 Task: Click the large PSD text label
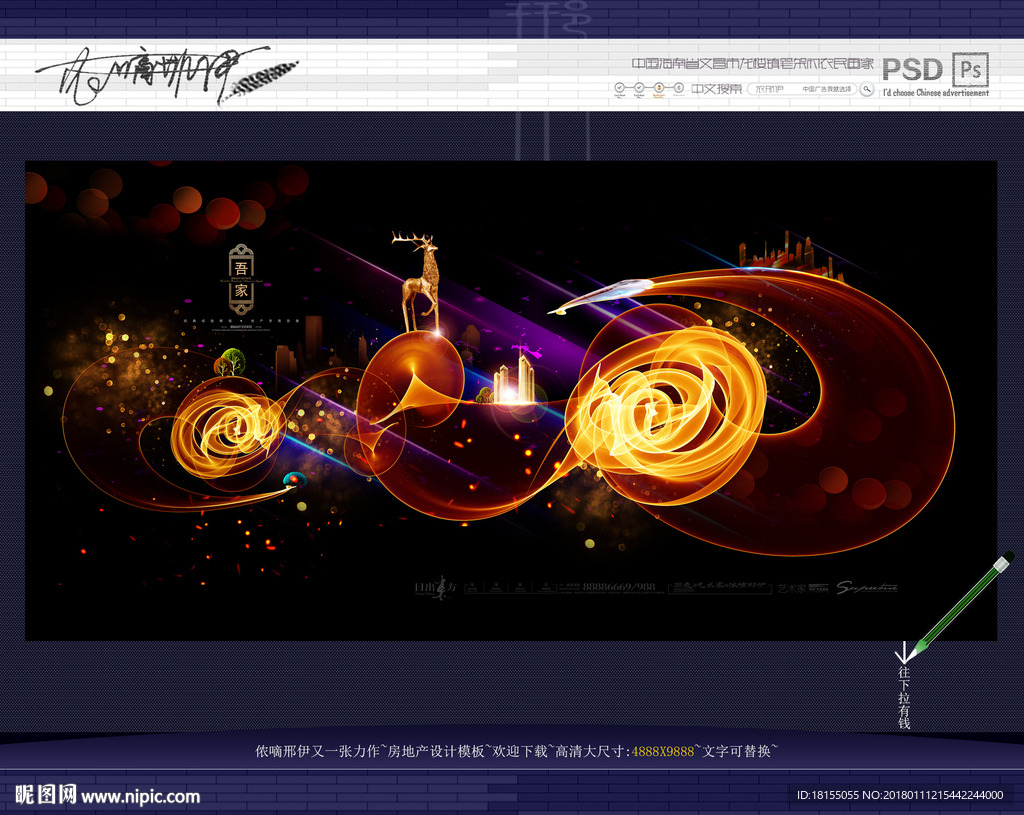point(912,69)
